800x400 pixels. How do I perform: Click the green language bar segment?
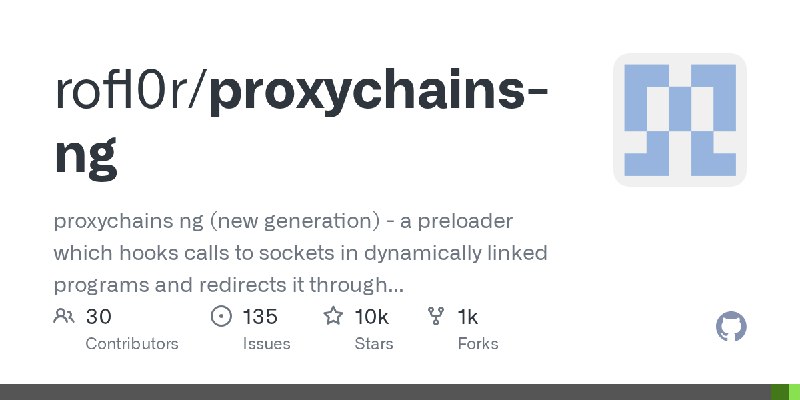tap(779, 392)
